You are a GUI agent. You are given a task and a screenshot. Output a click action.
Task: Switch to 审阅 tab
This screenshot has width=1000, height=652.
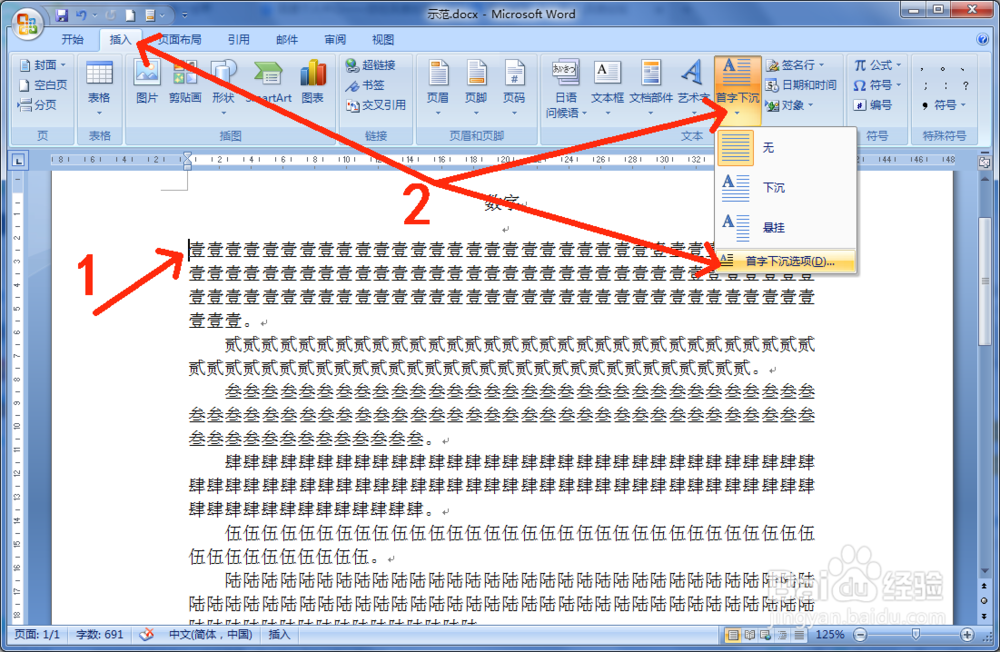pos(335,40)
